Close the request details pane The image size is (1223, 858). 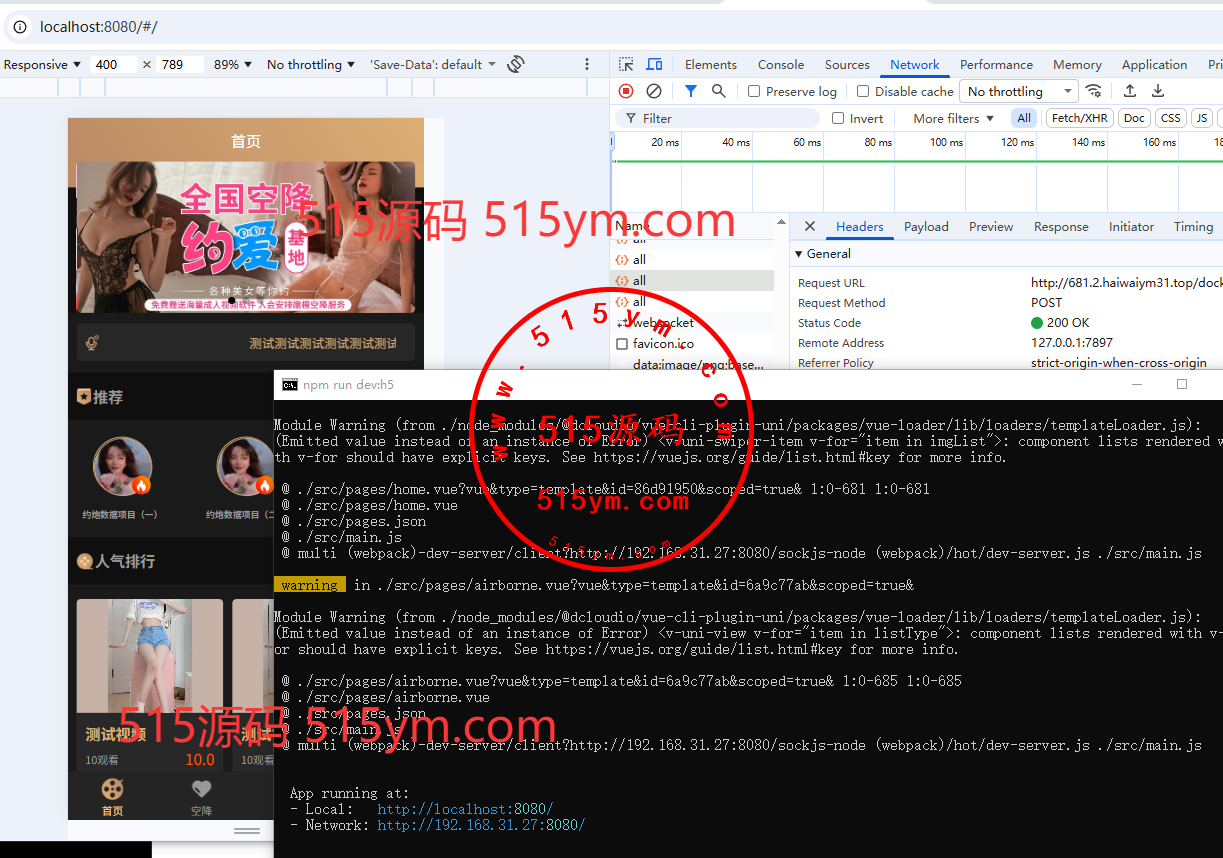coord(810,227)
